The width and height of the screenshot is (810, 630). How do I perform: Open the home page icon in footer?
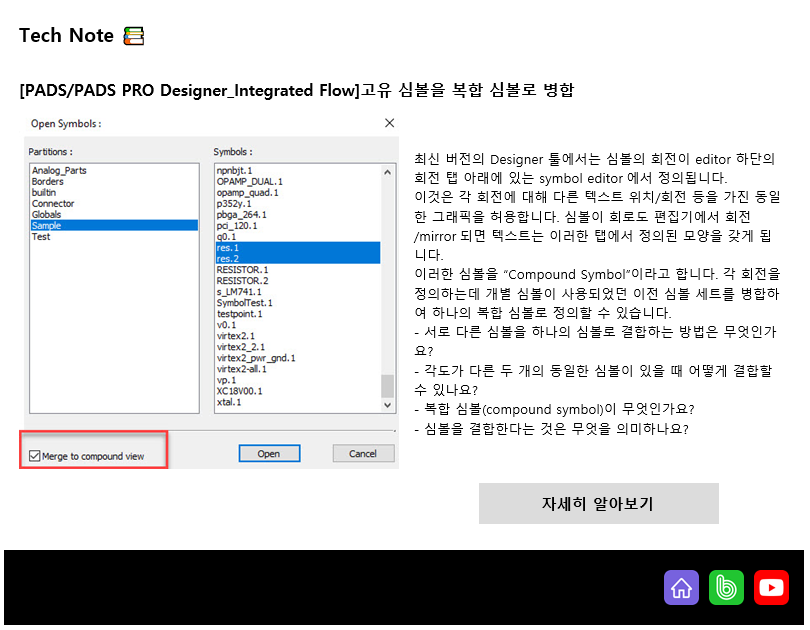[681, 588]
